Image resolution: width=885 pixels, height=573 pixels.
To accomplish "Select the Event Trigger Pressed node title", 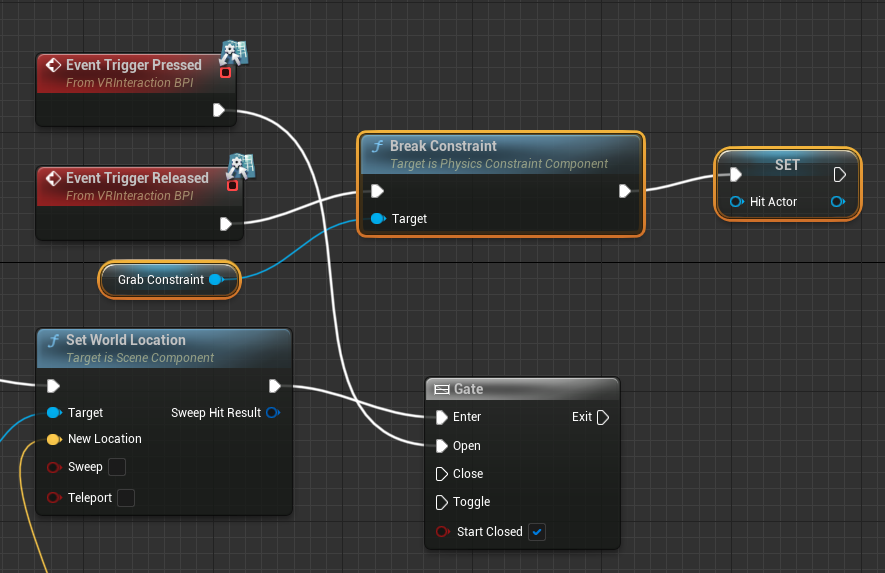I will coord(134,65).
